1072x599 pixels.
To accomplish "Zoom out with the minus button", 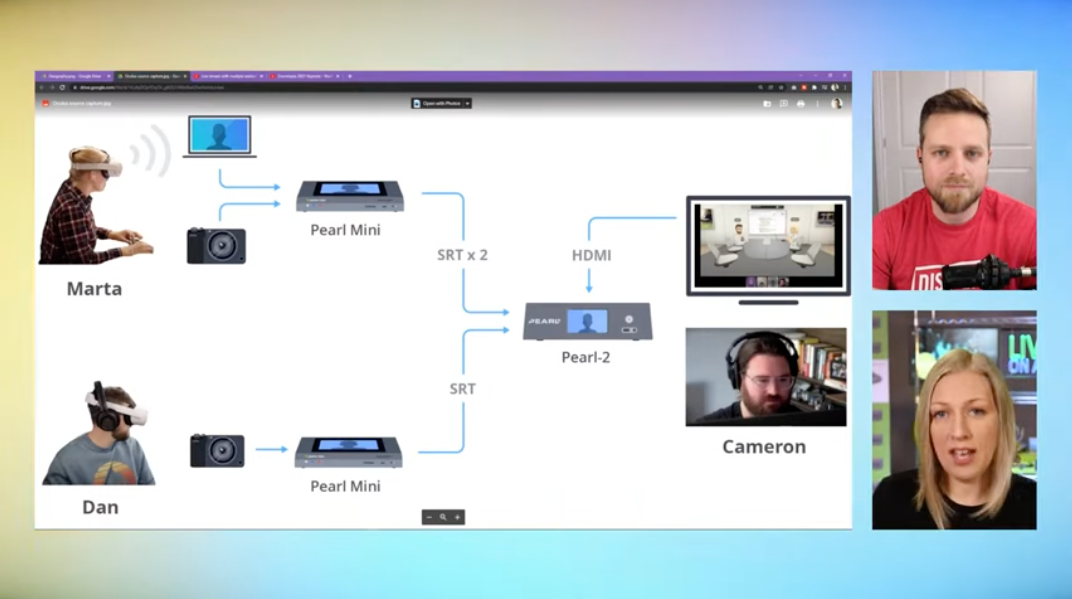I will click(x=429, y=517).
